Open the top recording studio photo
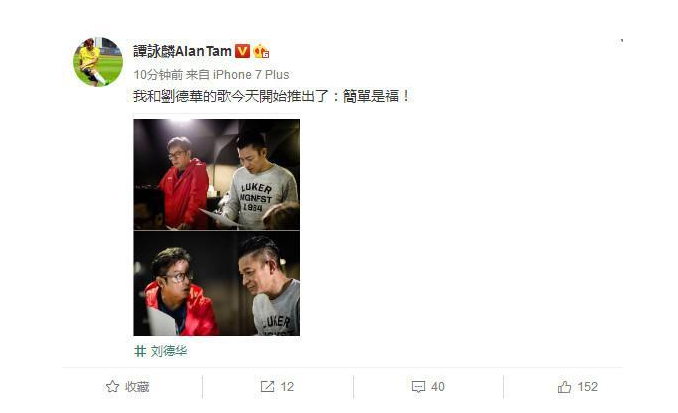Viewport: 678px width, 413px height. (x=216, y=174)
